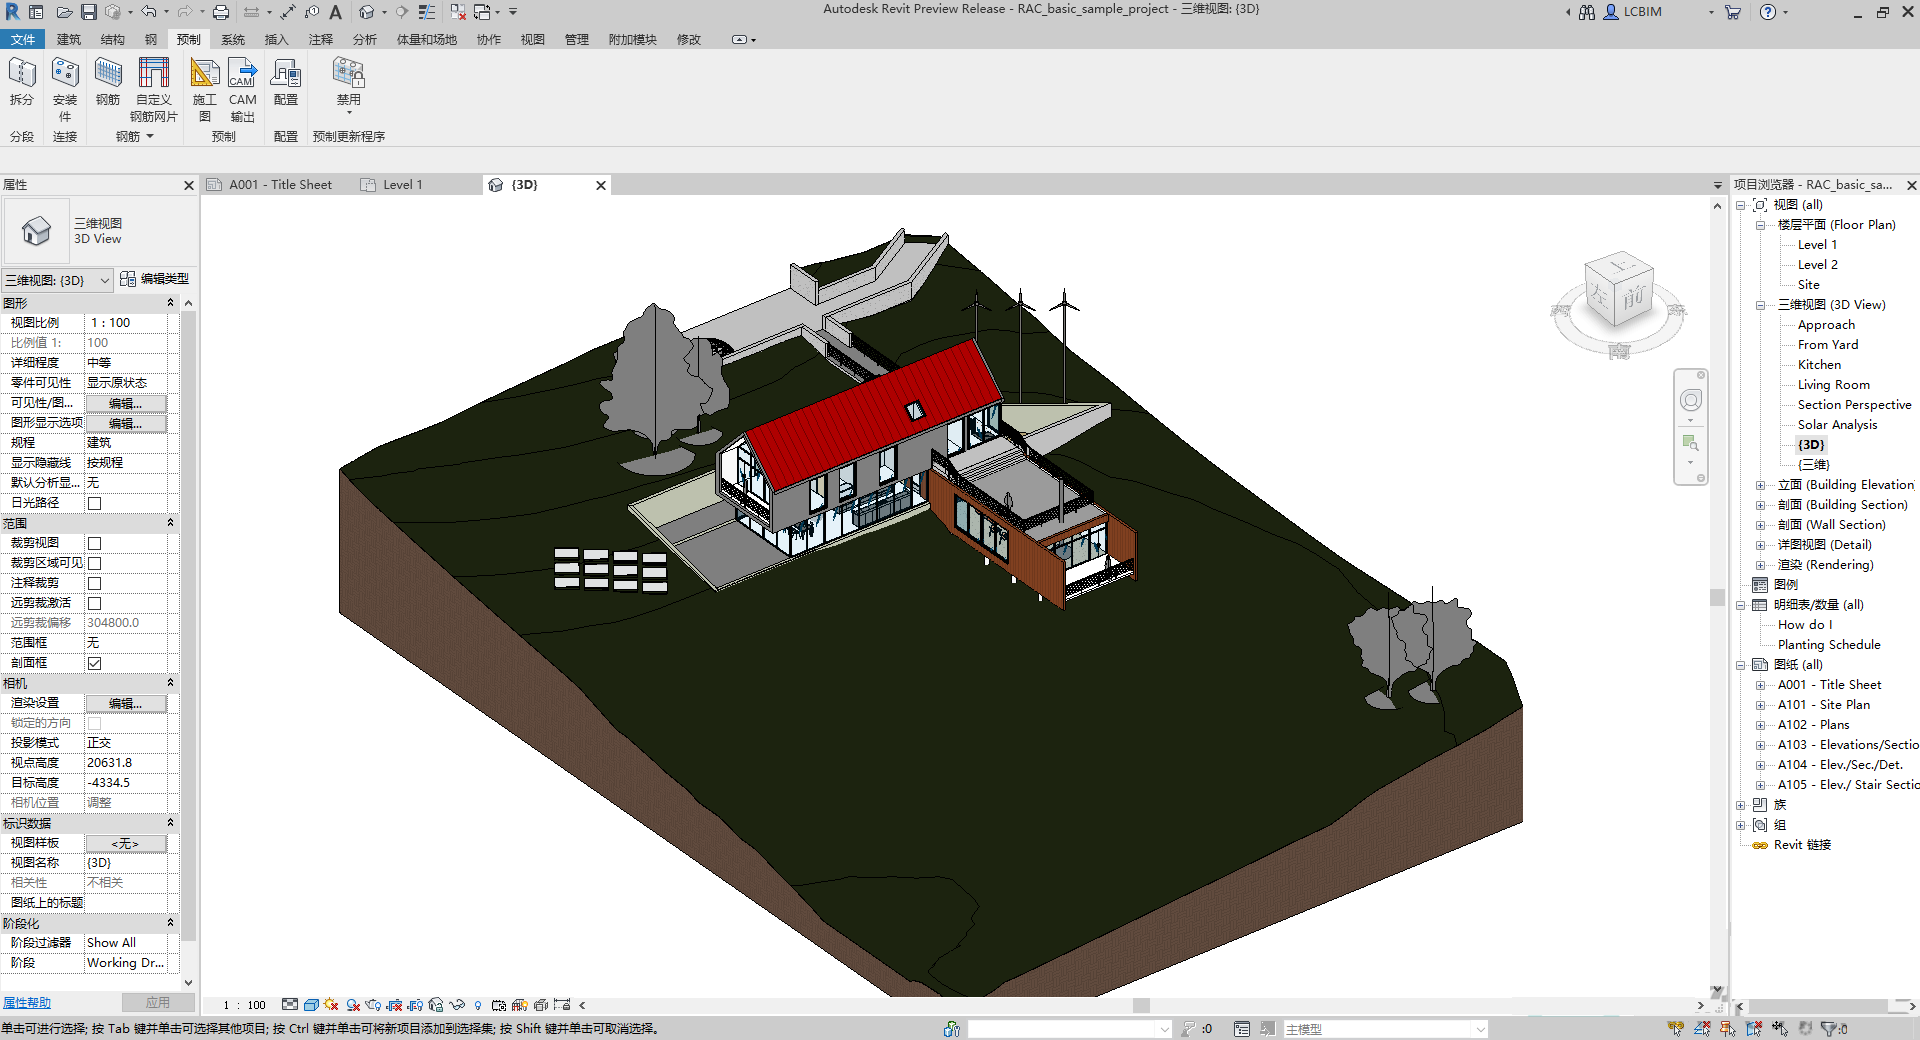
Task: Expand the 族 families tree node
Action: (1741, 805)
